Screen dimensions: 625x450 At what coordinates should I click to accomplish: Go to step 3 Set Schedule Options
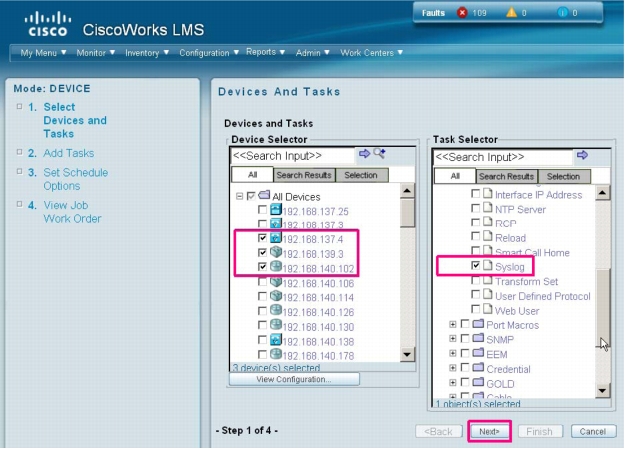tap(76, 179)
